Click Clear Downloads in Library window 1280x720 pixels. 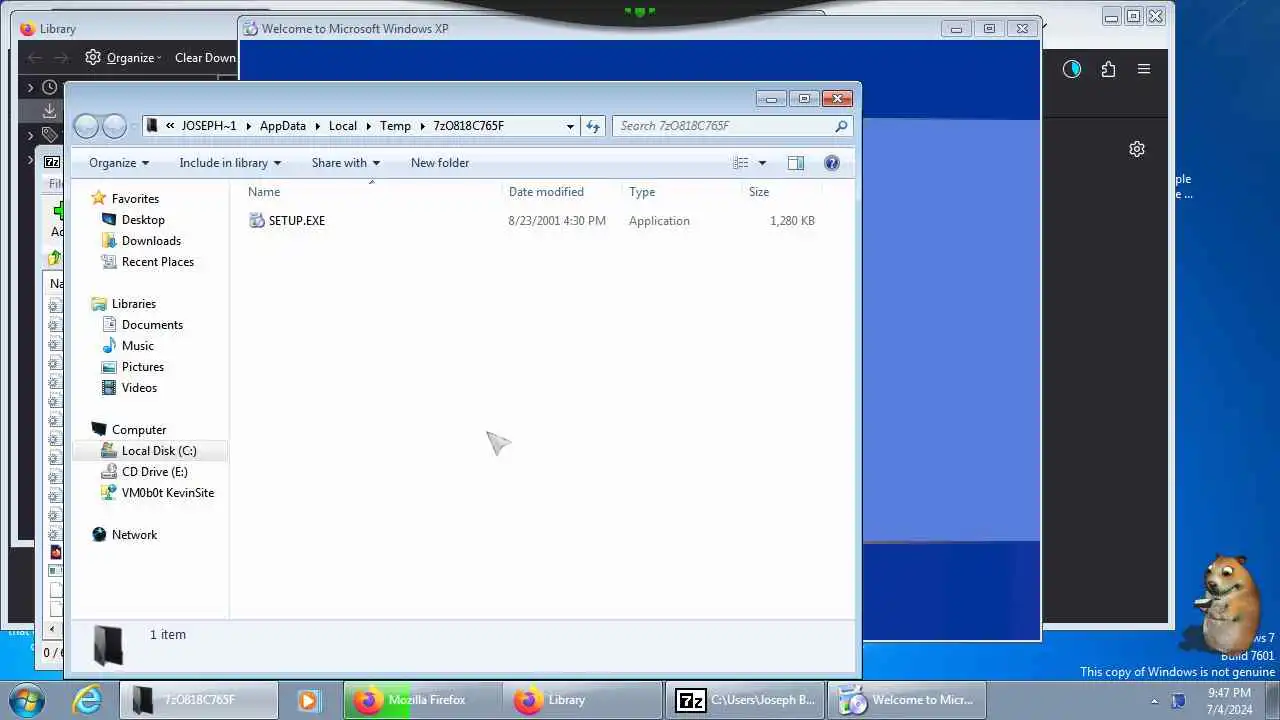pyautogui.click(x=205, y=58)
